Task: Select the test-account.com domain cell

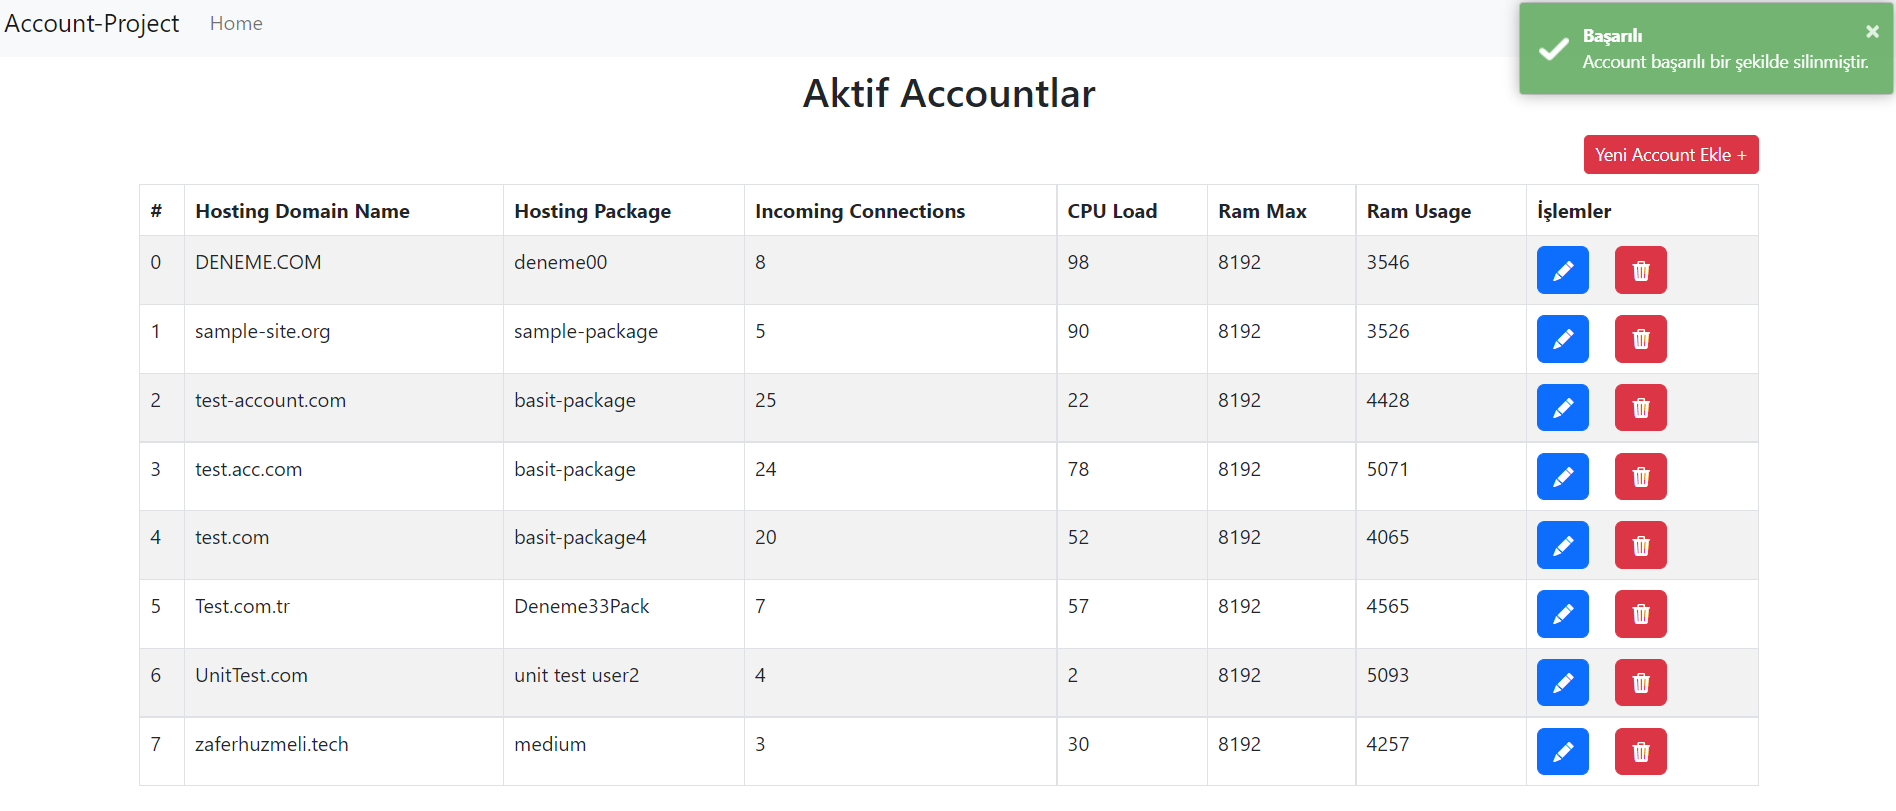Action: click(270, 401)
